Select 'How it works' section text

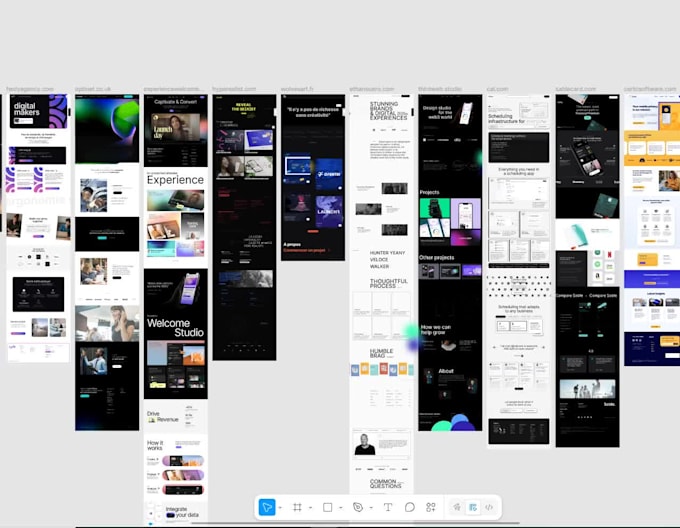(x=155, y=445)
